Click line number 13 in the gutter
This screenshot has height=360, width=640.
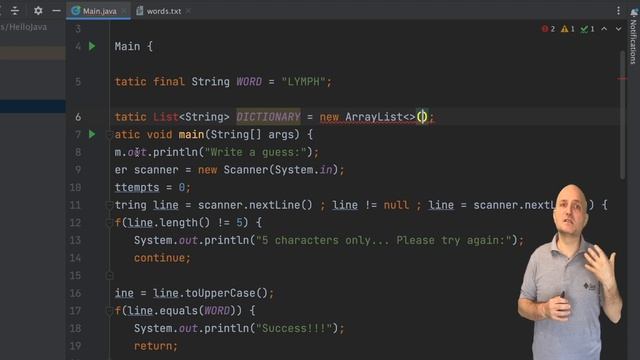[75, 240]
